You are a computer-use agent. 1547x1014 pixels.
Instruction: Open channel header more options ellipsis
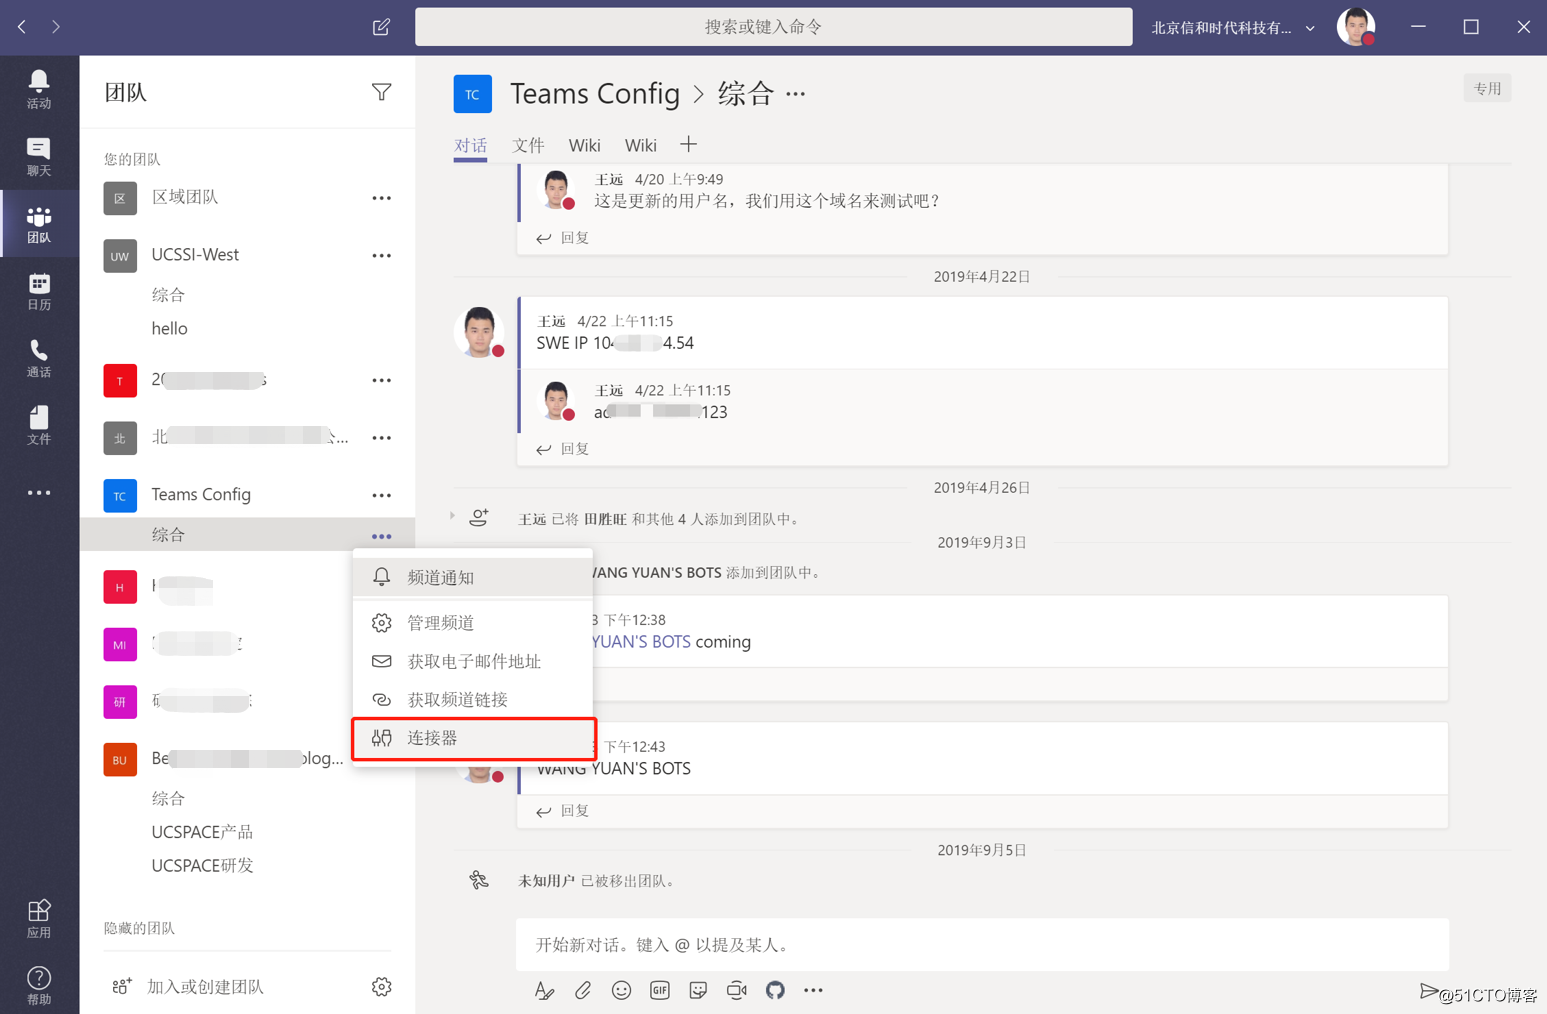795,94
